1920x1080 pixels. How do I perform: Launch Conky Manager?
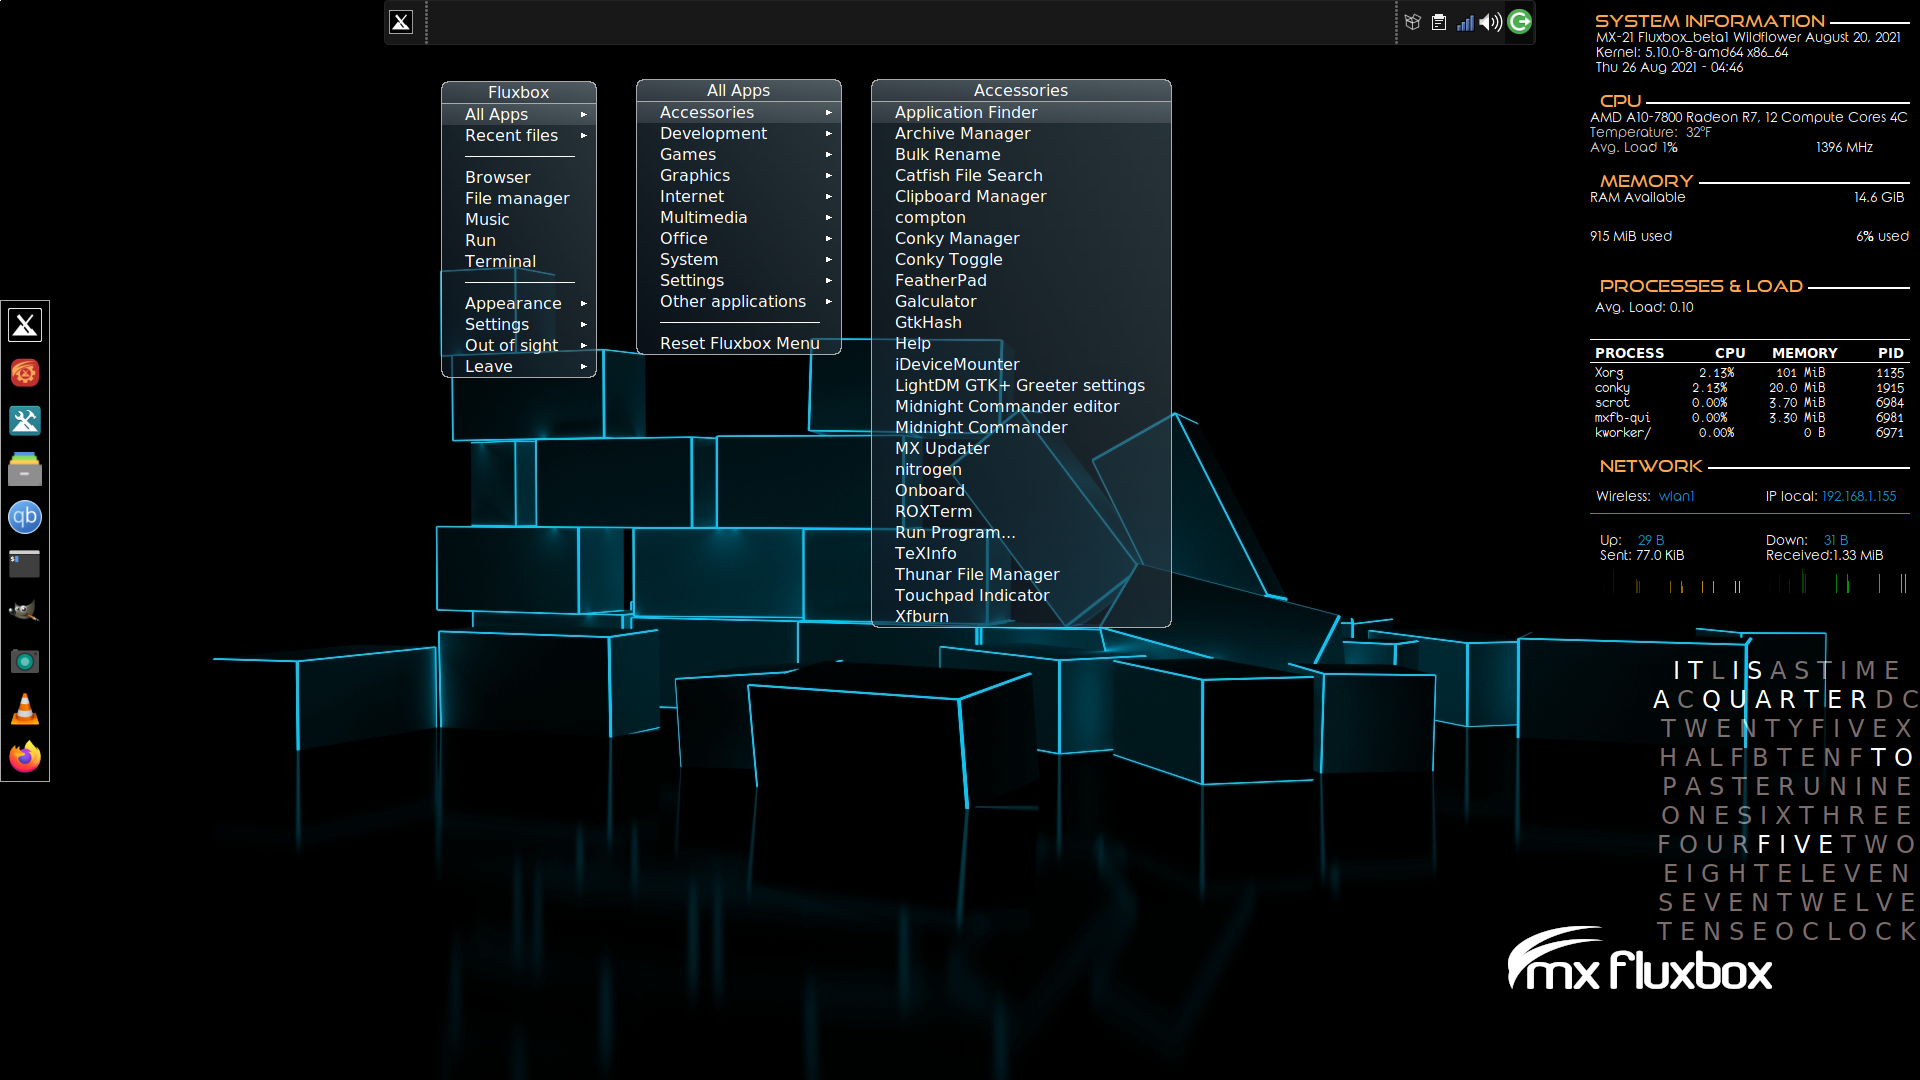(x=1021, y=239)
